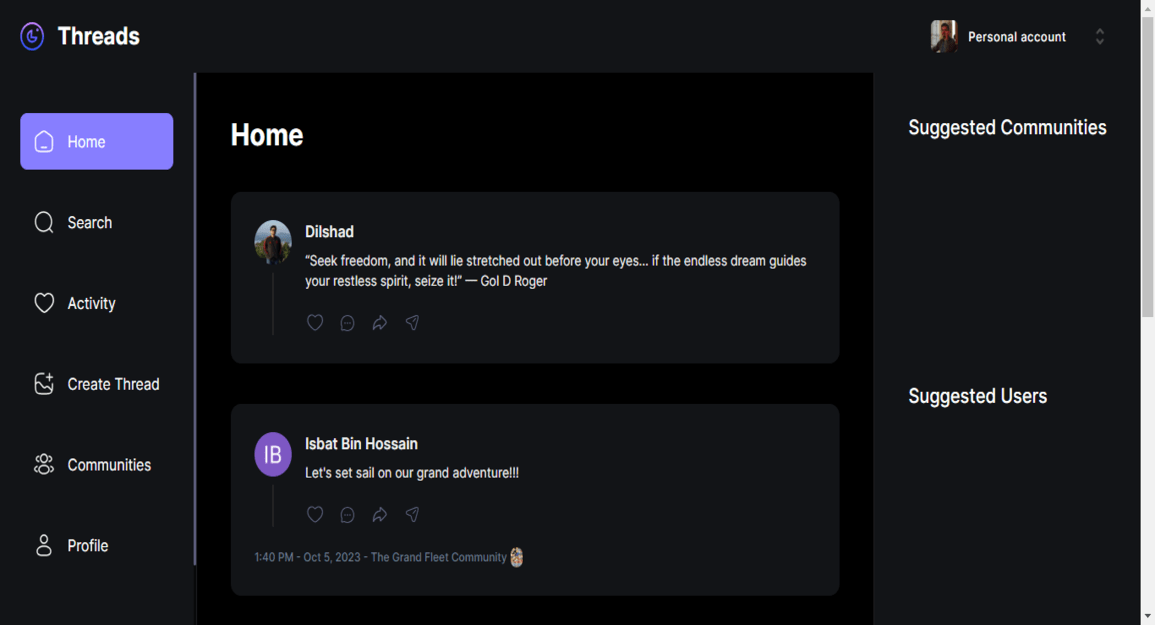This screenshot has width=1155, height=625.
Task: Open the Activity section via the heart icon
Action: [x=44, y=302]
